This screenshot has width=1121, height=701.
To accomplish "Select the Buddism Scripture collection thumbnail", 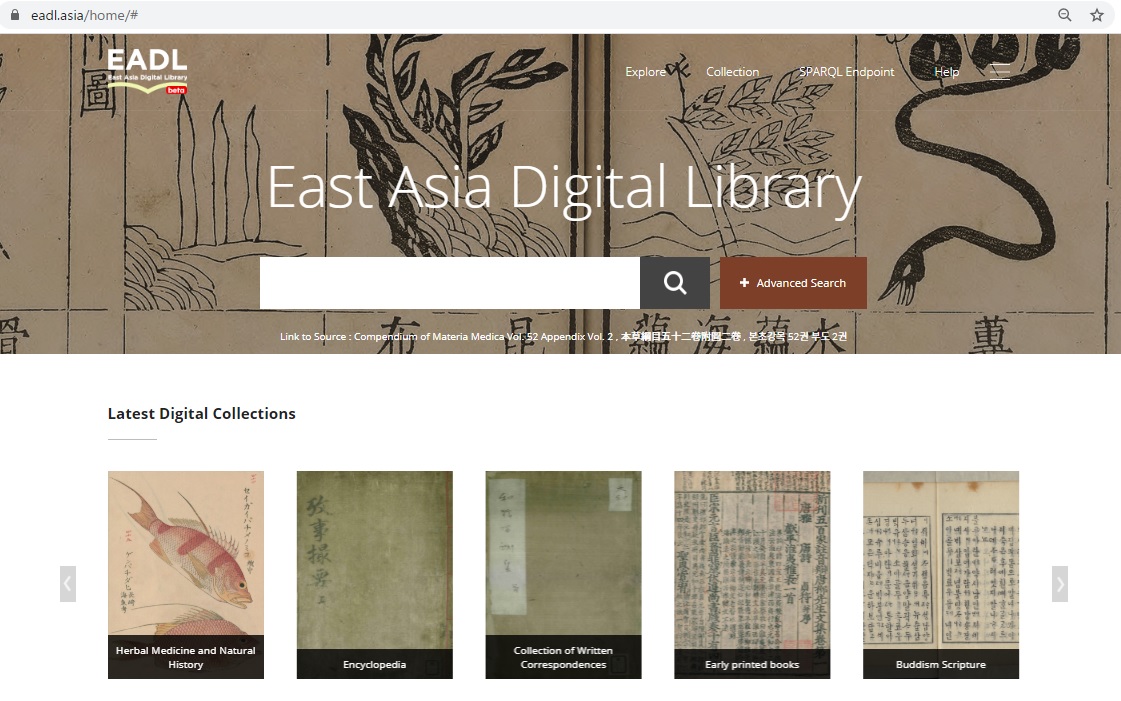I will (x=940, y=574).
